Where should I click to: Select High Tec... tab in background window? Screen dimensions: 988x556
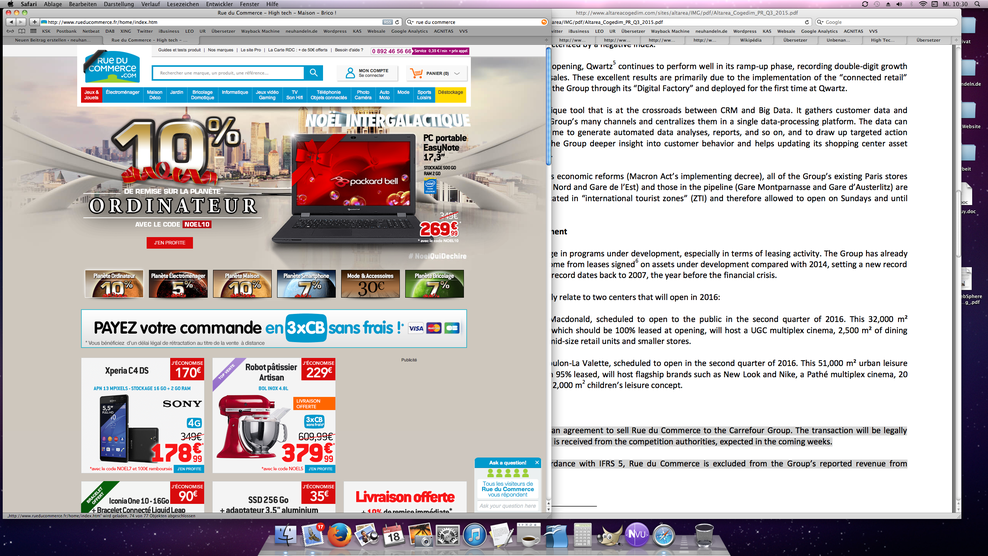(882, 40)
